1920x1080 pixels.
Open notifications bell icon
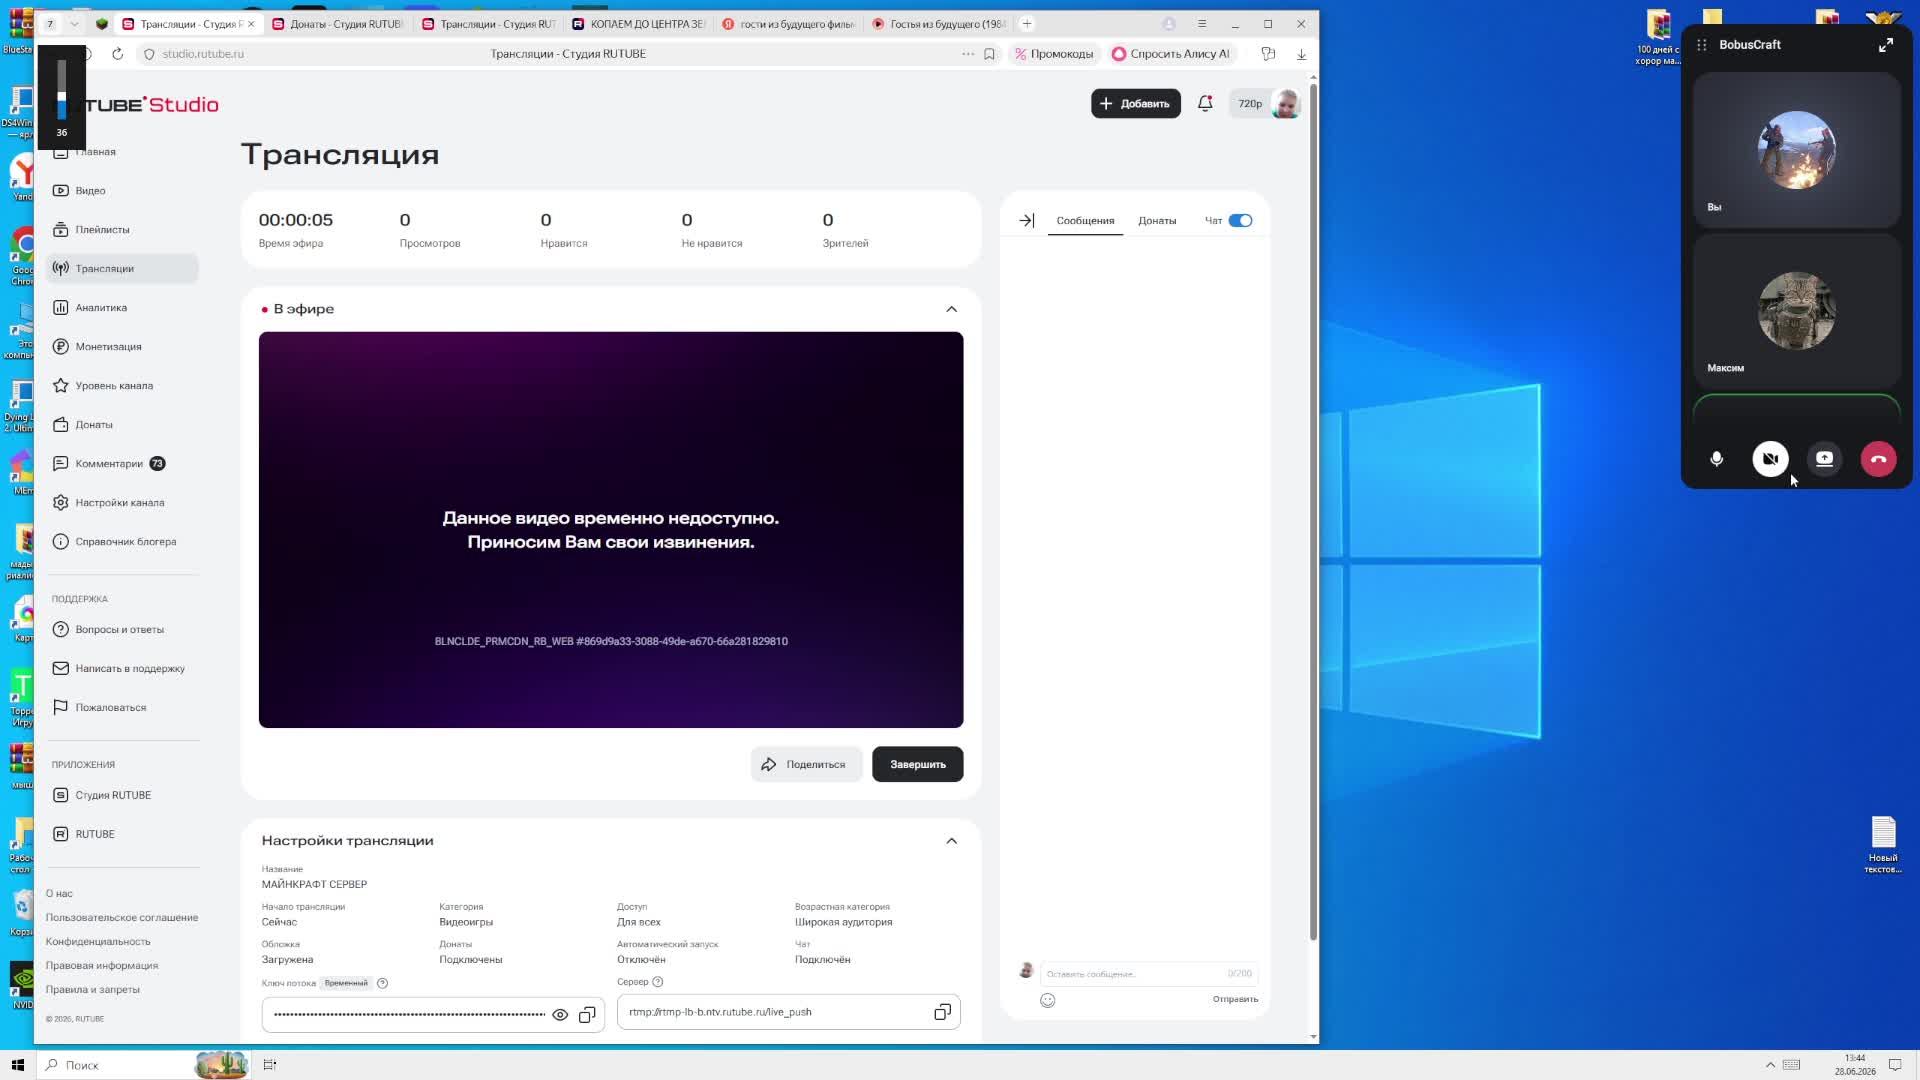coord(1205,104)
